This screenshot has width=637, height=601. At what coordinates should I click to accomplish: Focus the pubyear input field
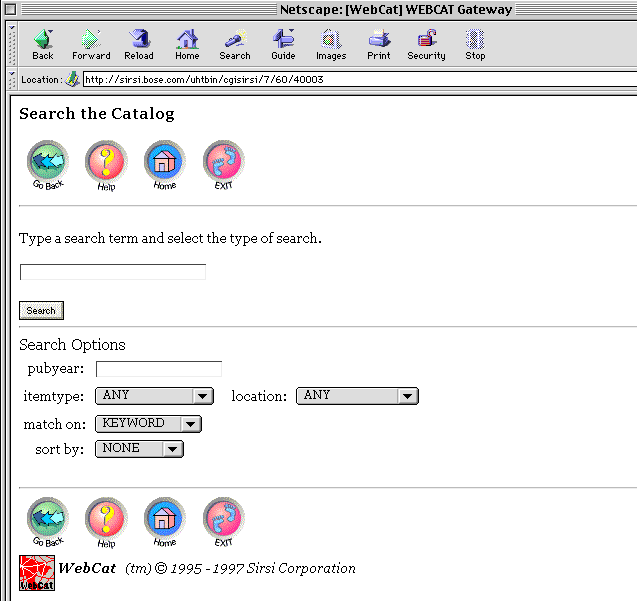coord(158,369)
